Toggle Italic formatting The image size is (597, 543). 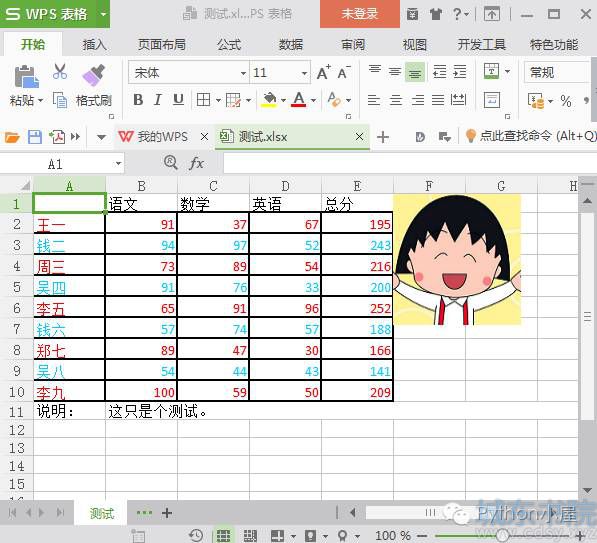coord(158,100)
